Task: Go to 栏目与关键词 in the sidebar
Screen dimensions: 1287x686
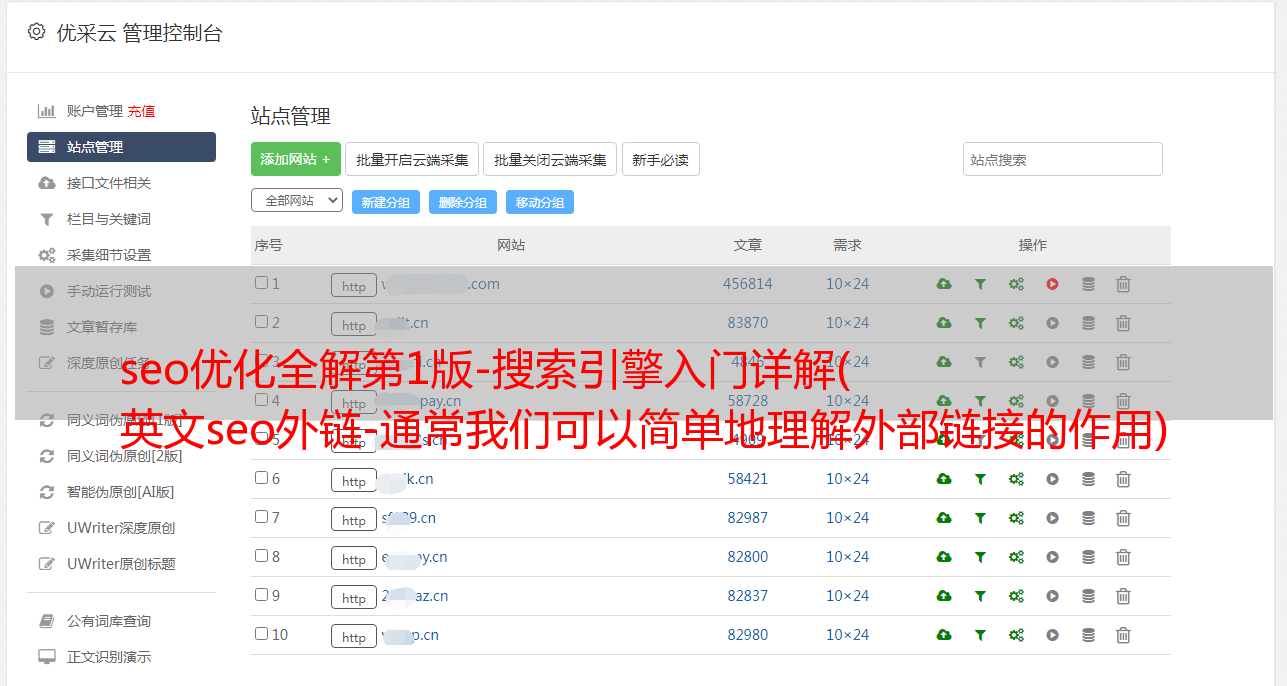Action: (x=109, y=219)
